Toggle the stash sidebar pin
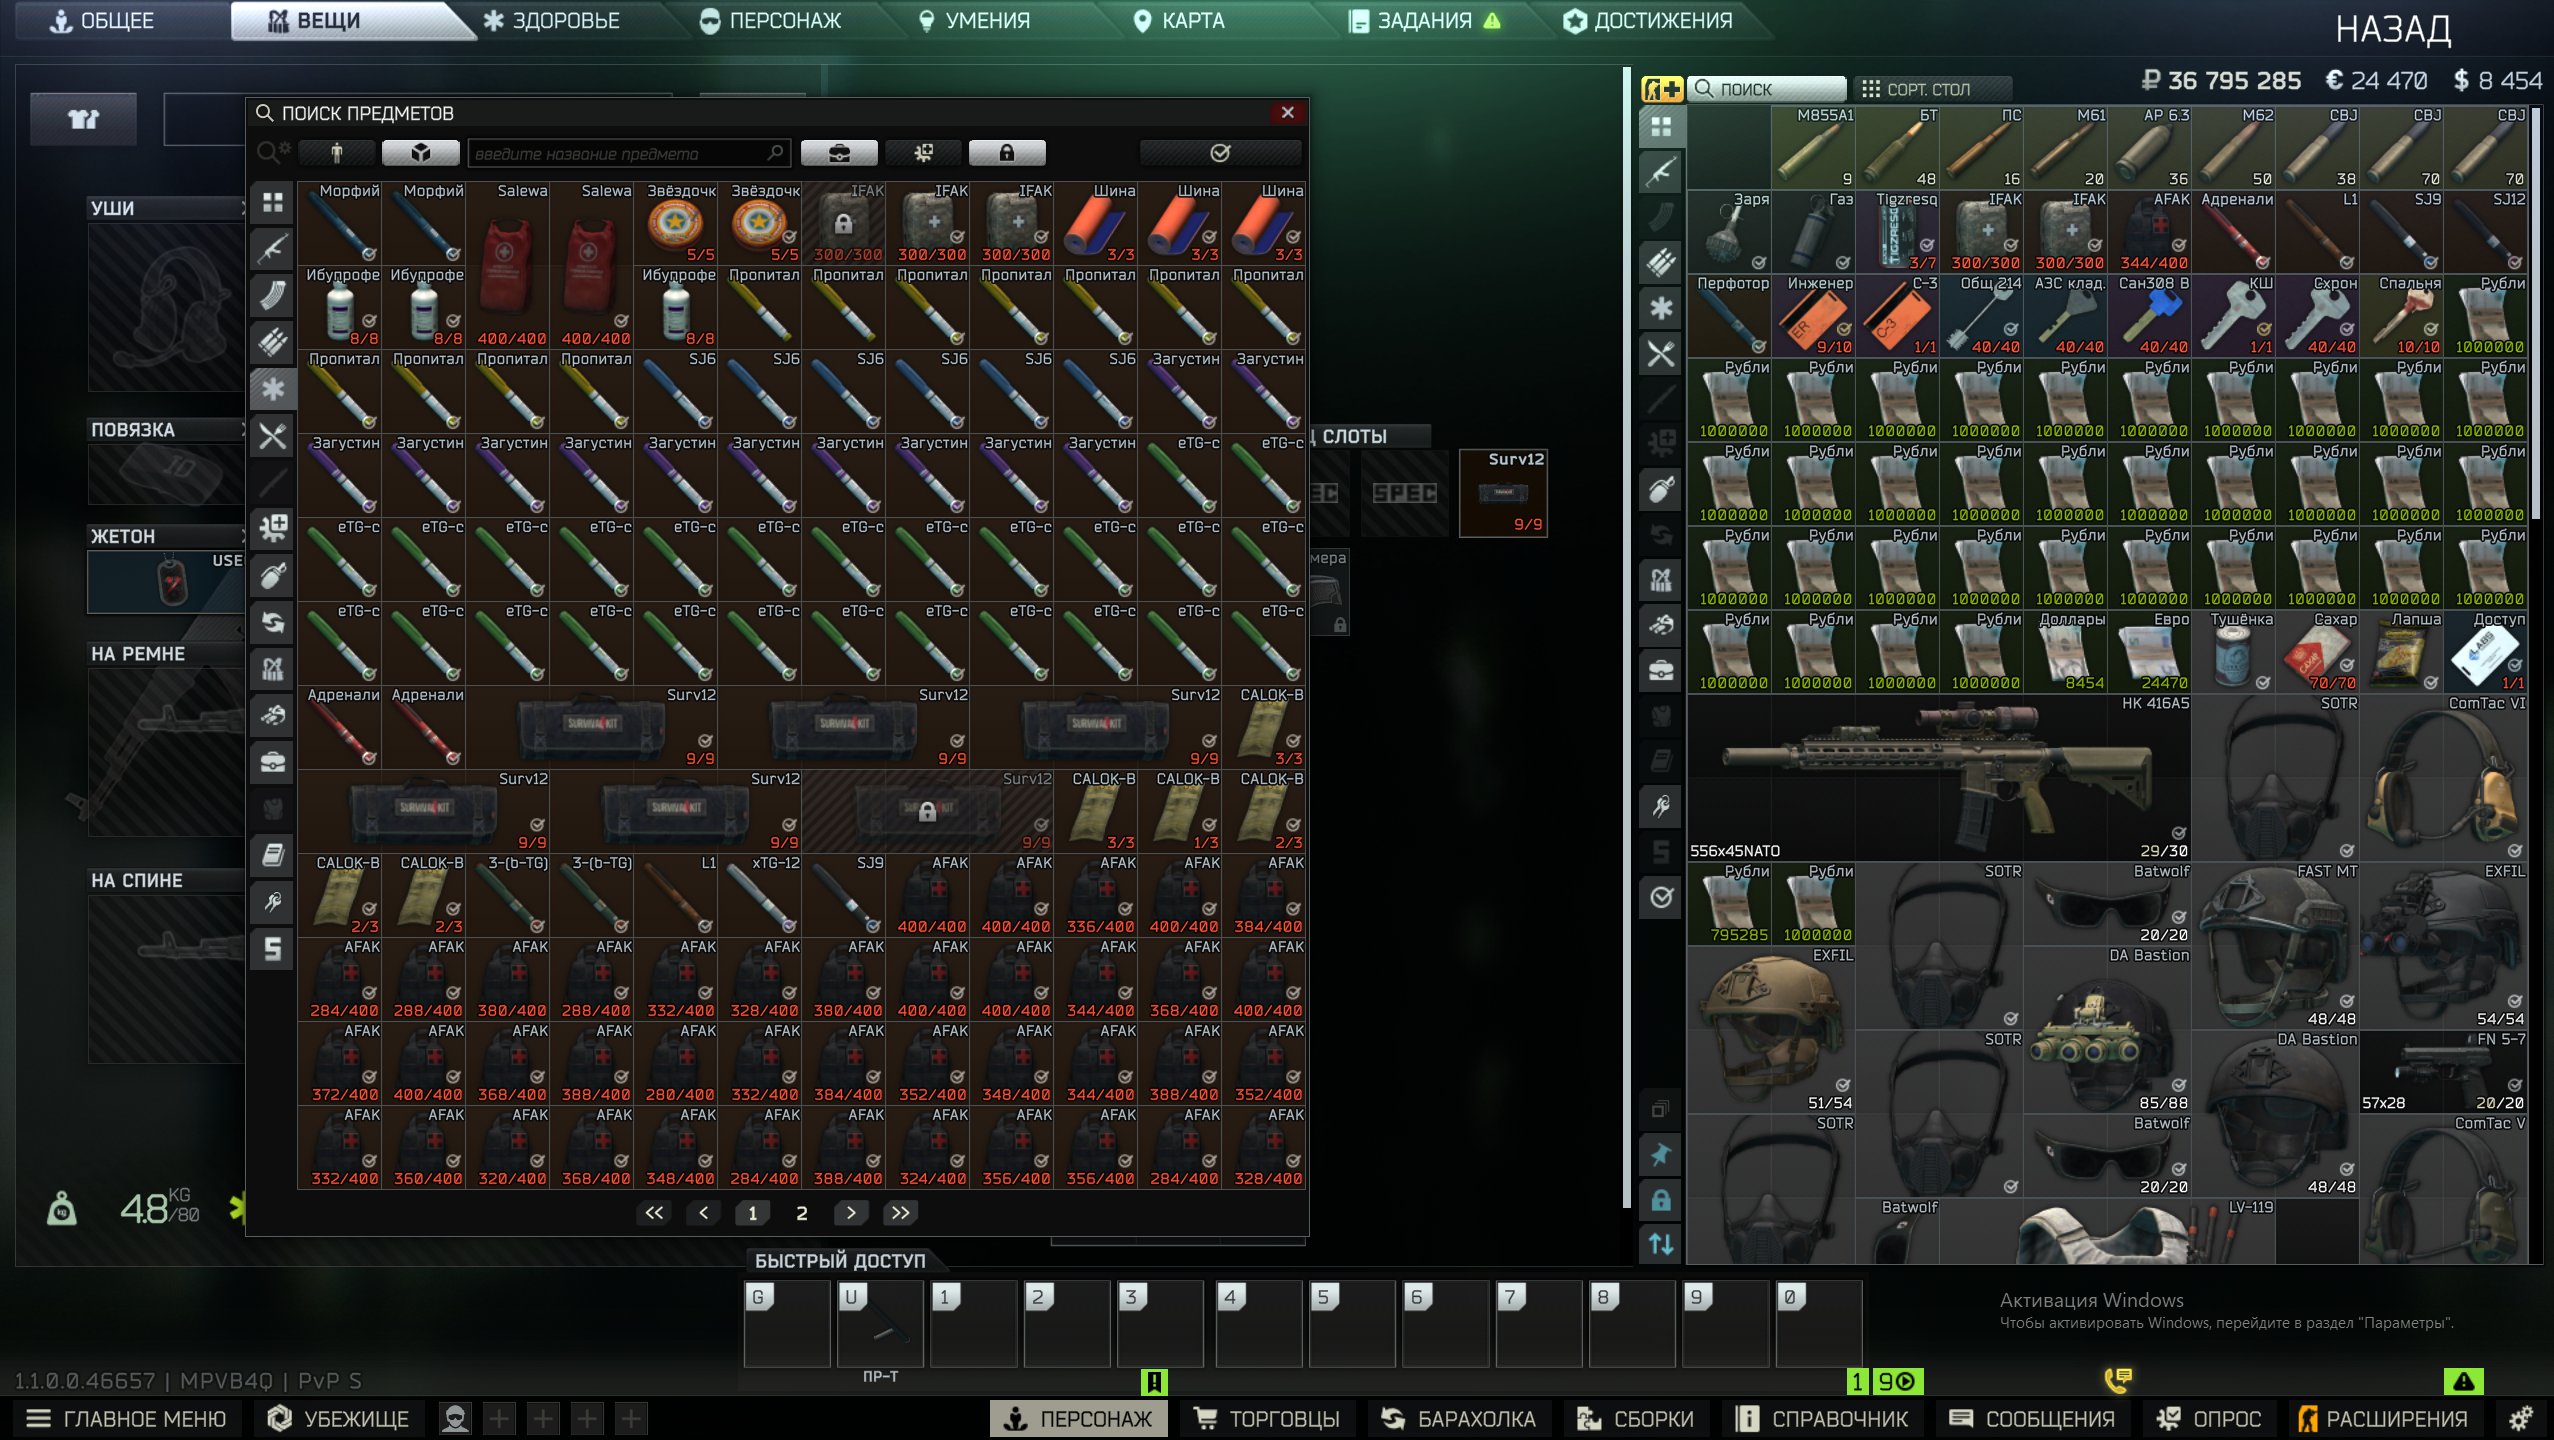Screen dimensions: 2554x1440 point(1661,1155)
